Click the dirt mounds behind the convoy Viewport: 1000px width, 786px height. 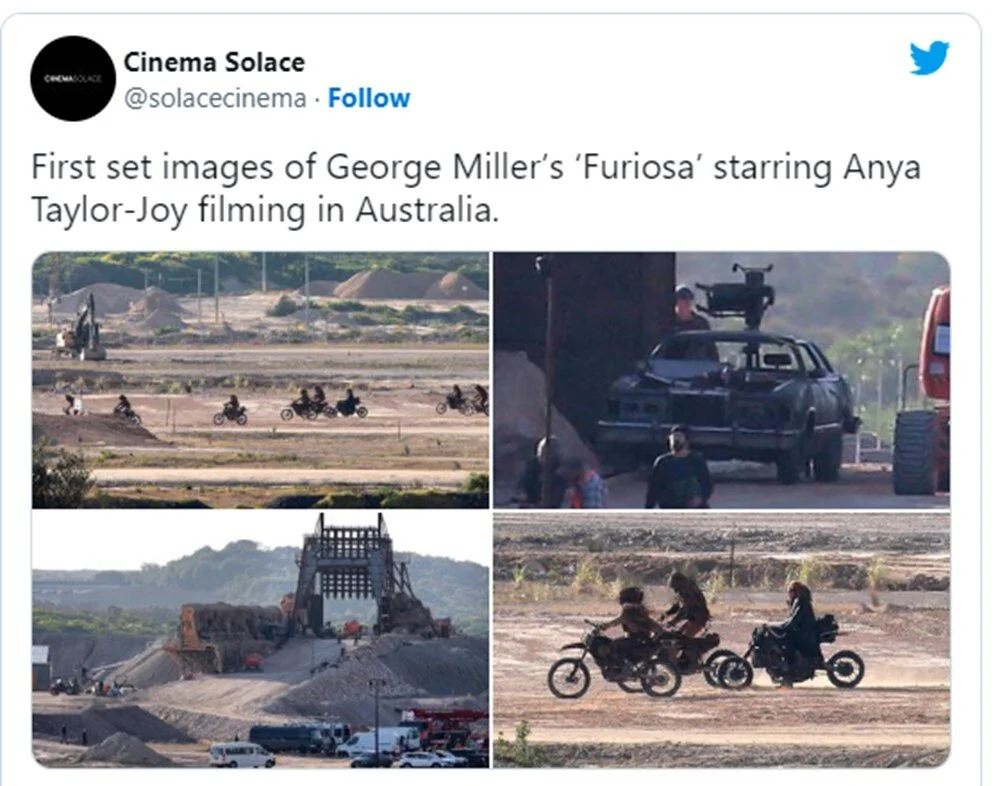[409, 285]
